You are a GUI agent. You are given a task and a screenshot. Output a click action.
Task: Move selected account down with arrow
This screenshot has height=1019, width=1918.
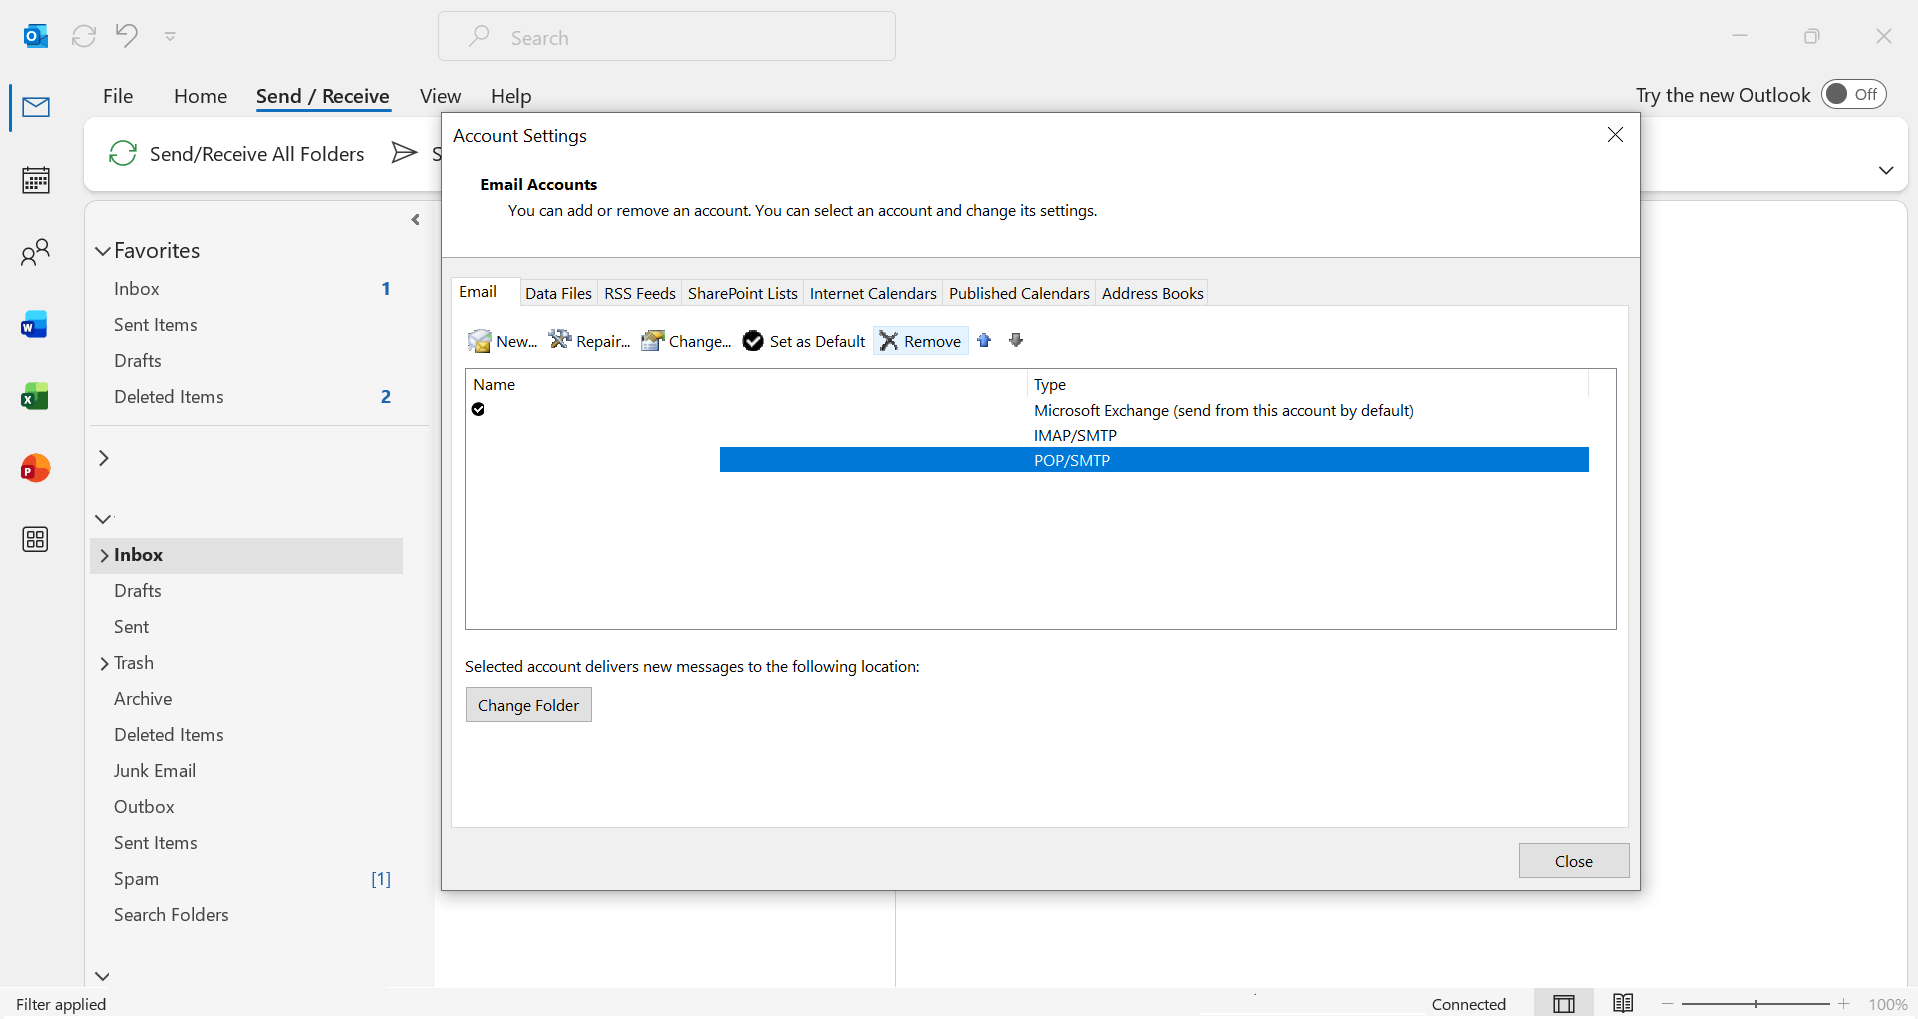click(1016, 341)
